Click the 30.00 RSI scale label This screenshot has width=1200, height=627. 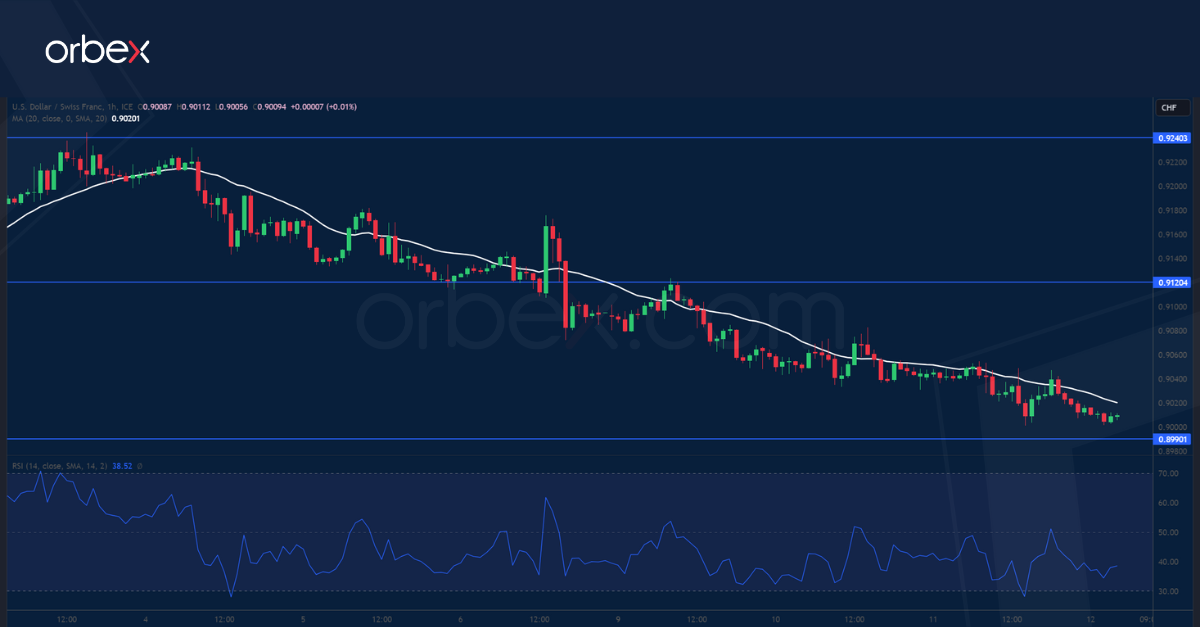[1166, 592]
